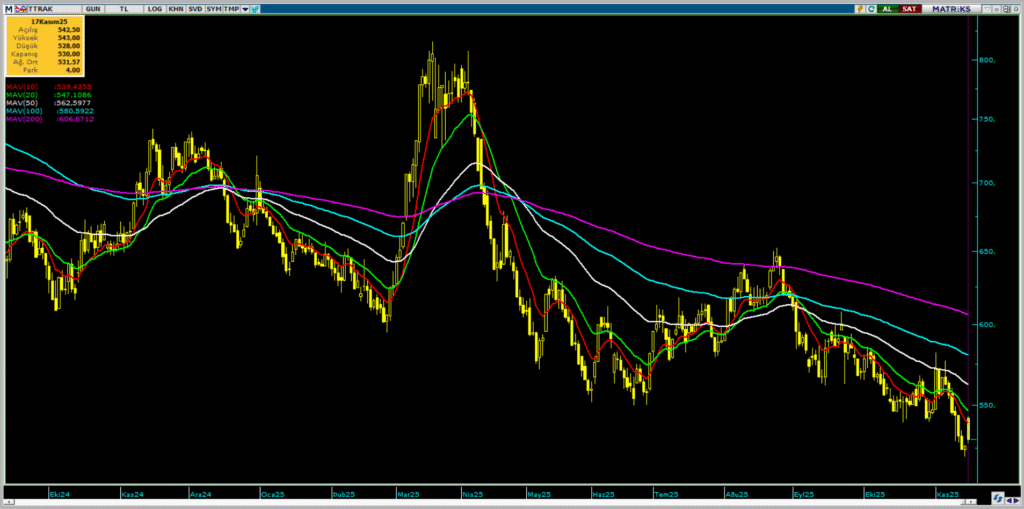Screen dimensions: 1024x509
Task: Click the Matriks M logo icon
Action: [x=8, y=8]
